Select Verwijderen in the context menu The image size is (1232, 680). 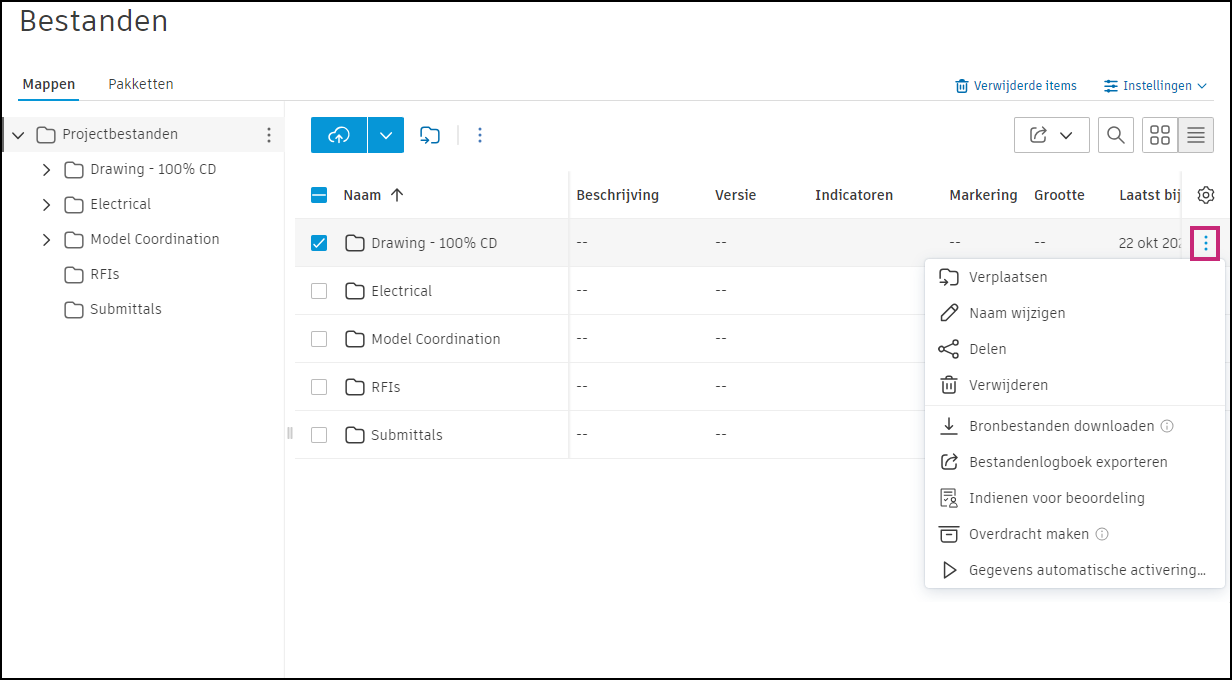pos(1008,385)
